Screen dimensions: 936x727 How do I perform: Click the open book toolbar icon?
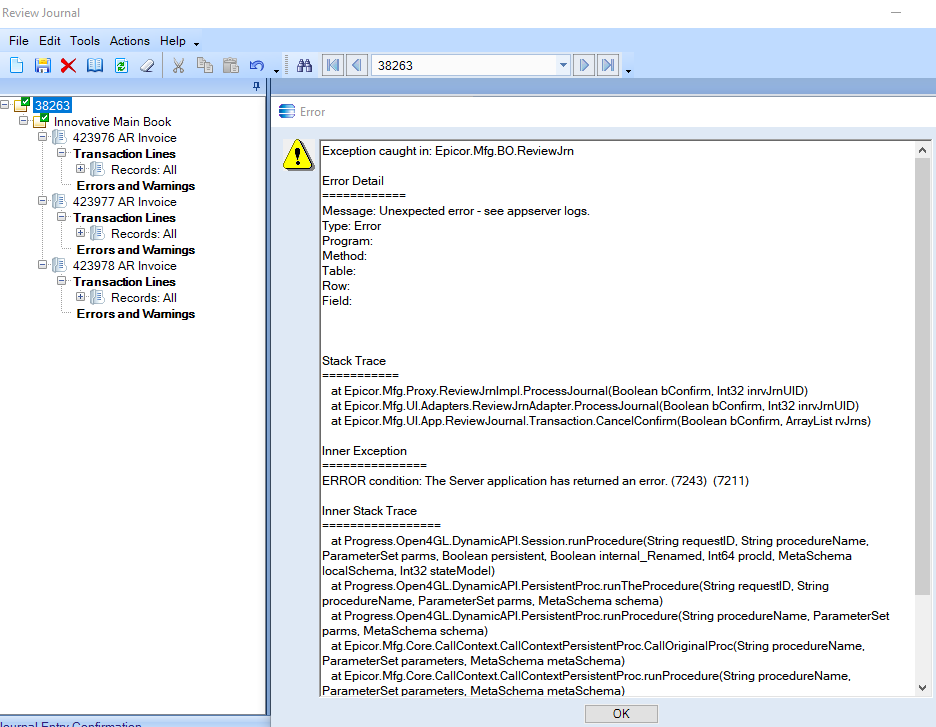click(95, 65)
